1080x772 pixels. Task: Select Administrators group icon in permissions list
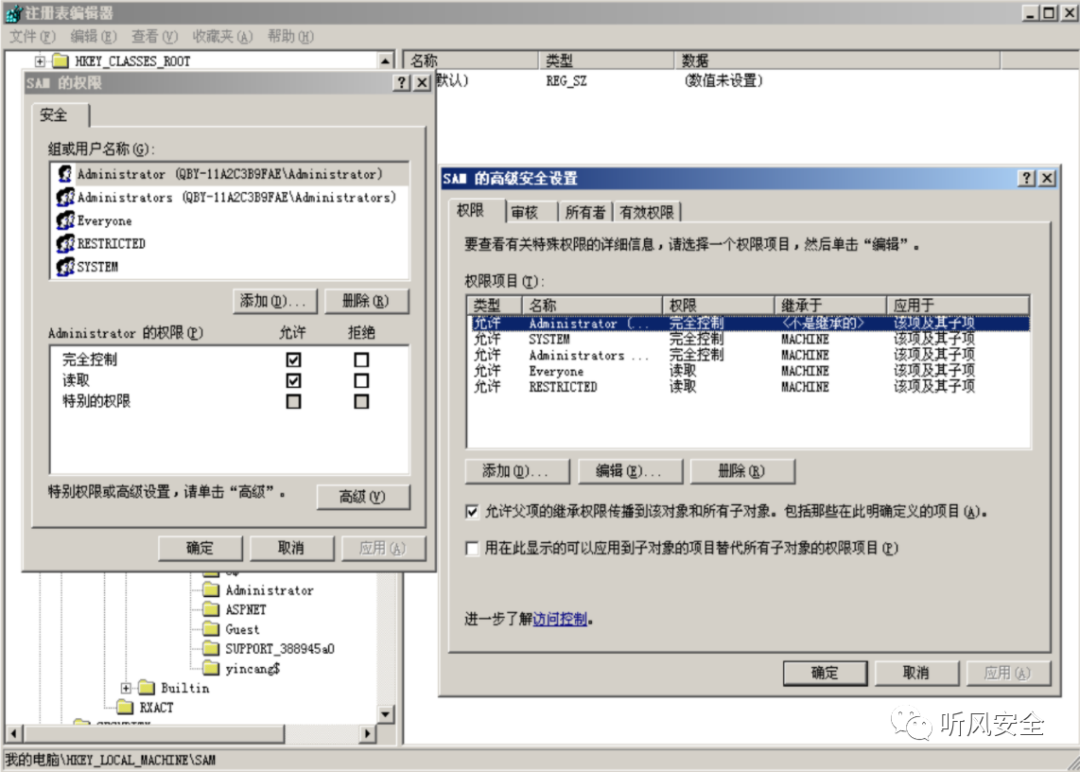(65, 198)
